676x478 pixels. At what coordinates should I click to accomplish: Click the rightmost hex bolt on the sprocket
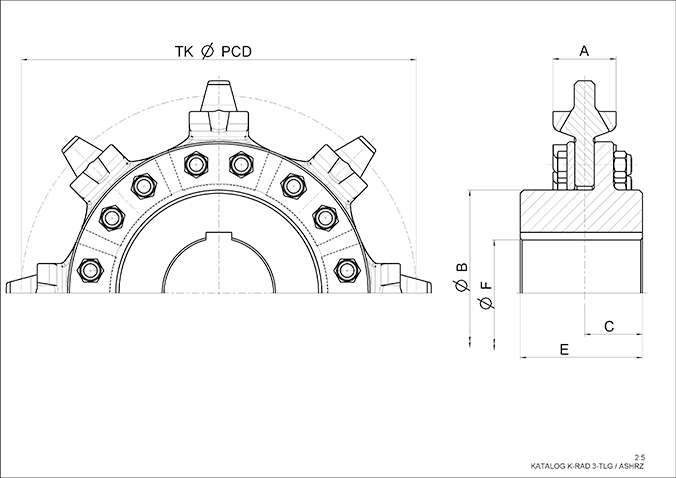tap(347, 269)
